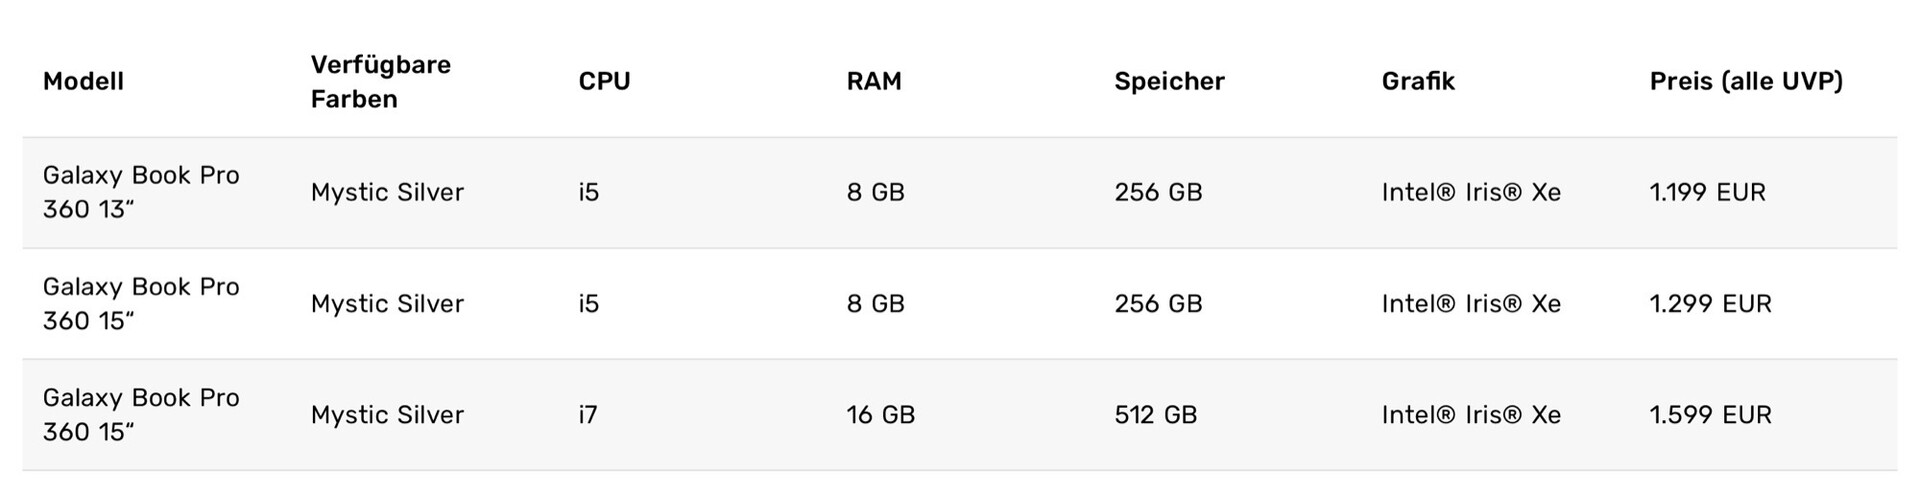1920x495 pixels.
Task: Click the 256 GB cell in the 1.299 EUR row
Action: [1158, 303]
